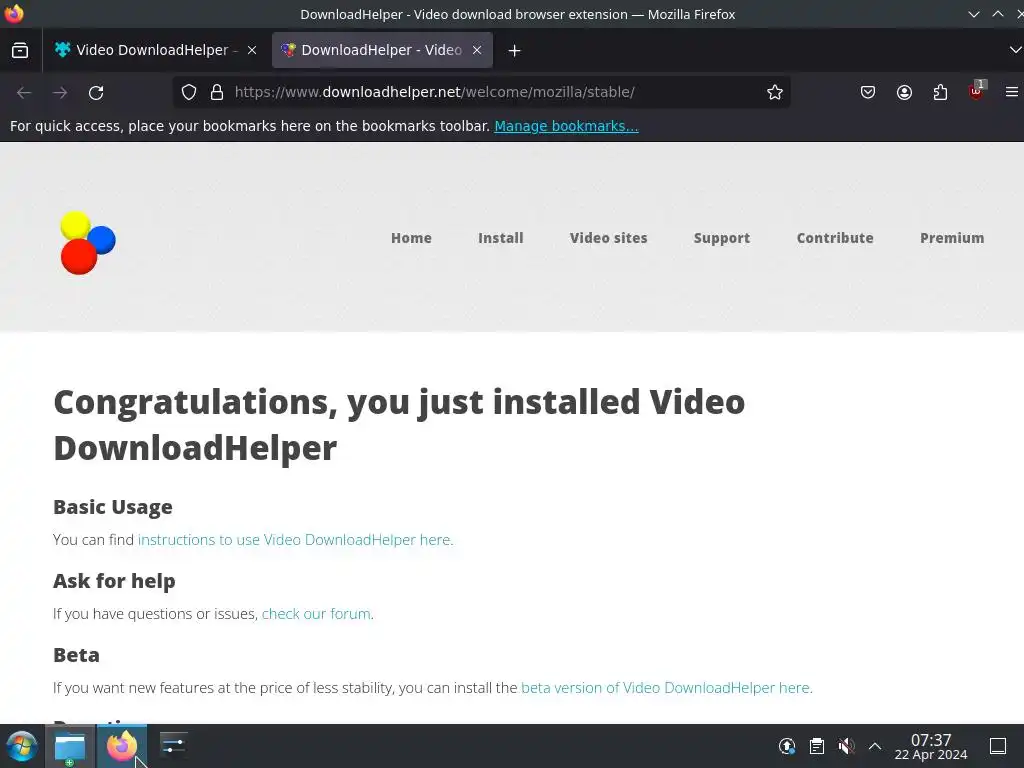The width and height of the screenshot is (1024, 768).
Task: Save page to Pocket
Action: point(867,92)
